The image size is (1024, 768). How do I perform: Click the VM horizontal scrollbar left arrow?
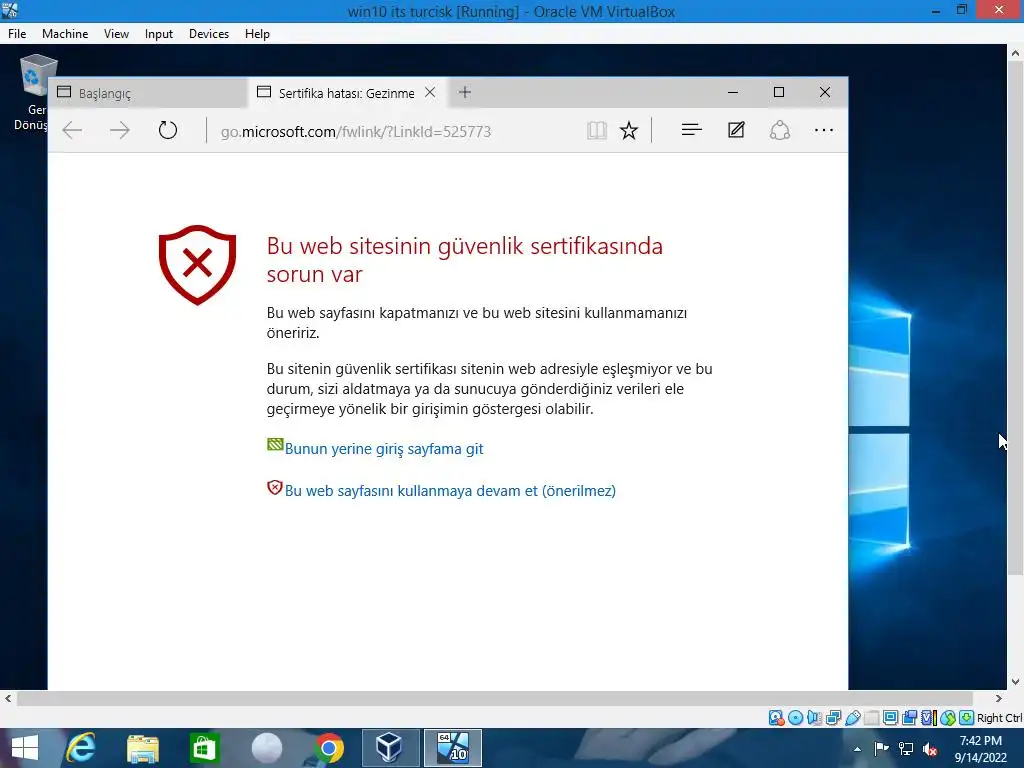pos(8,698)
